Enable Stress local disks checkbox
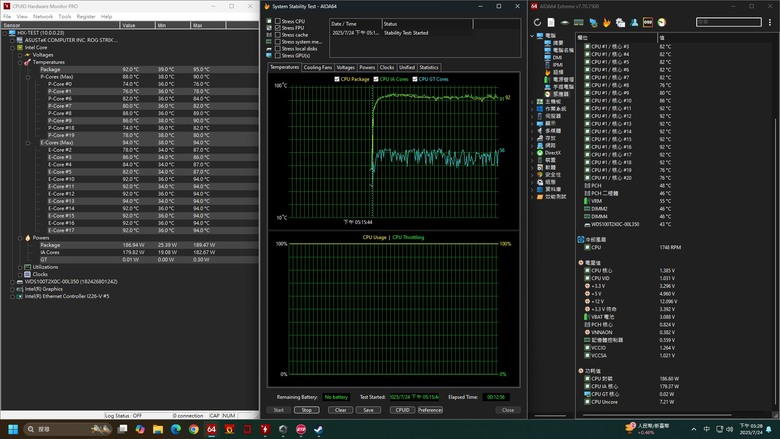 (278, 49)
